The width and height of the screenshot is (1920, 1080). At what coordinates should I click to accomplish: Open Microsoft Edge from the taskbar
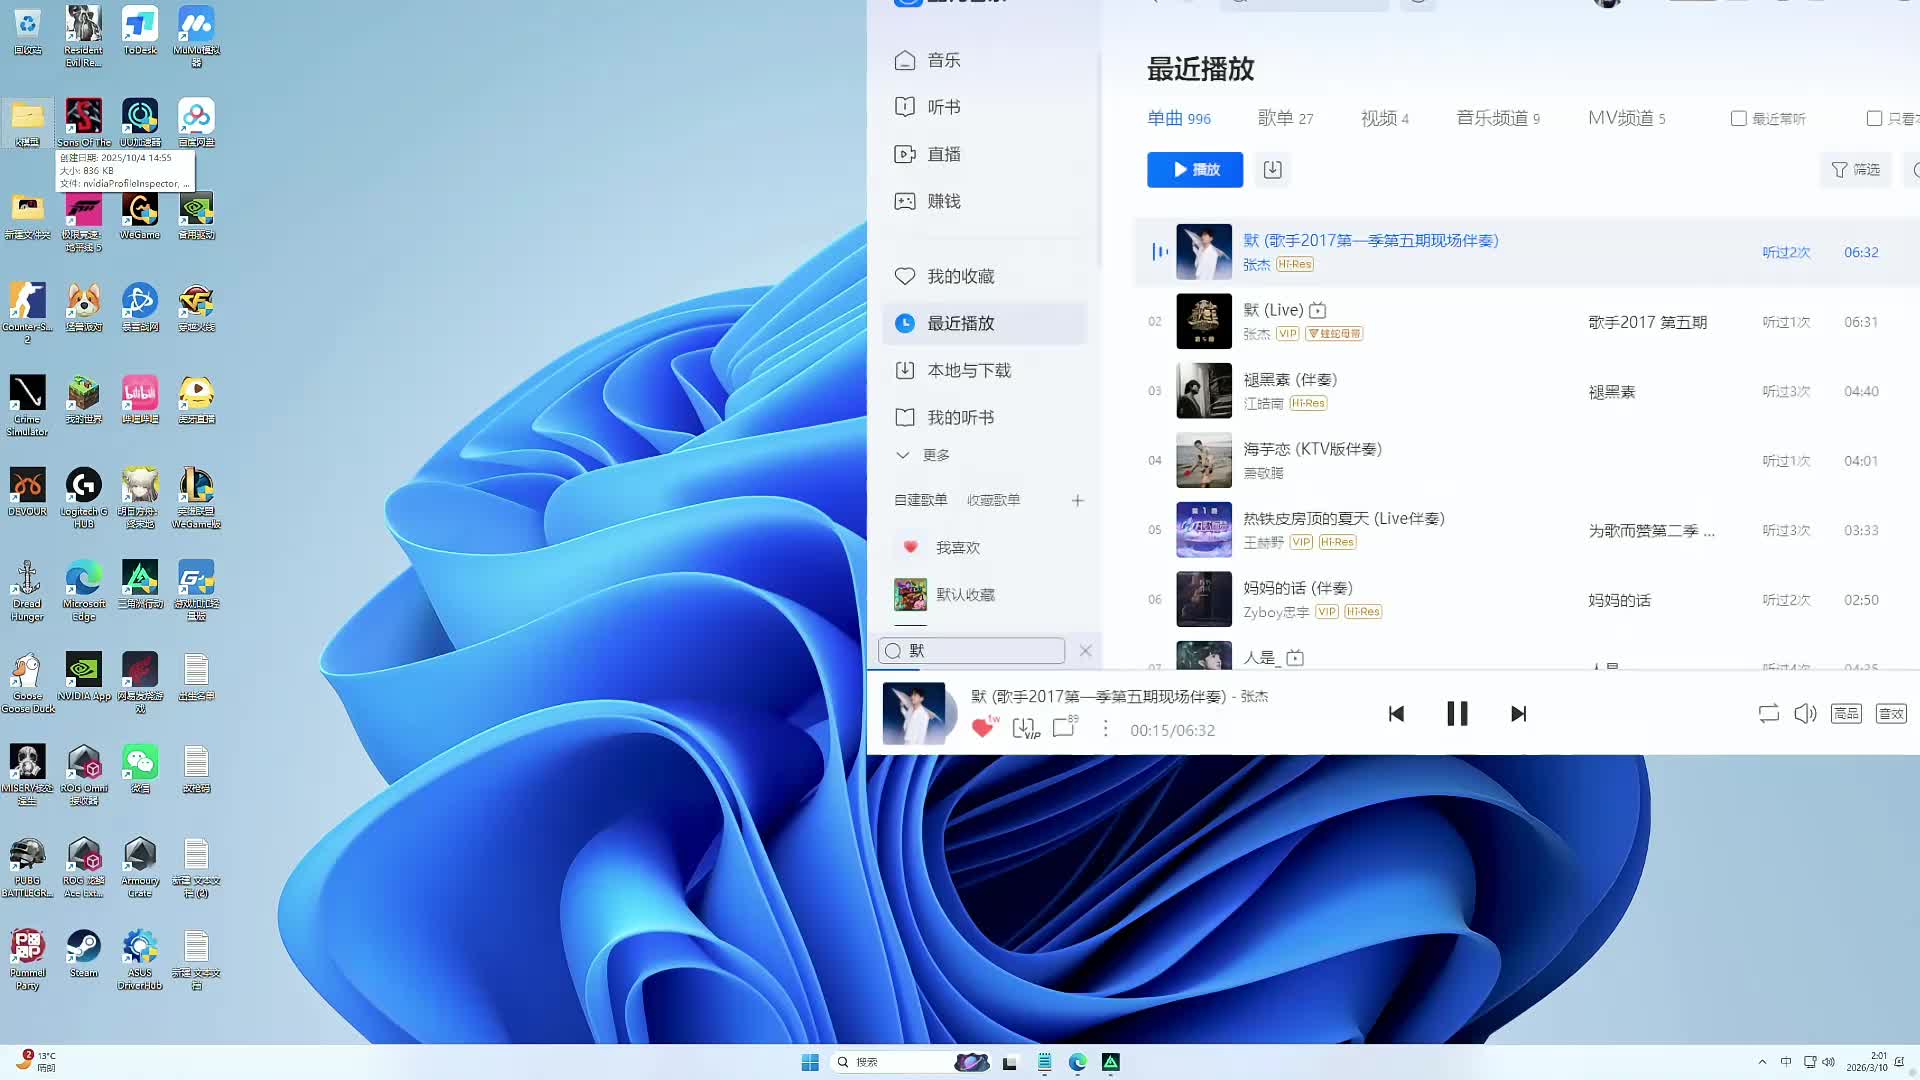(1077, 1062)
